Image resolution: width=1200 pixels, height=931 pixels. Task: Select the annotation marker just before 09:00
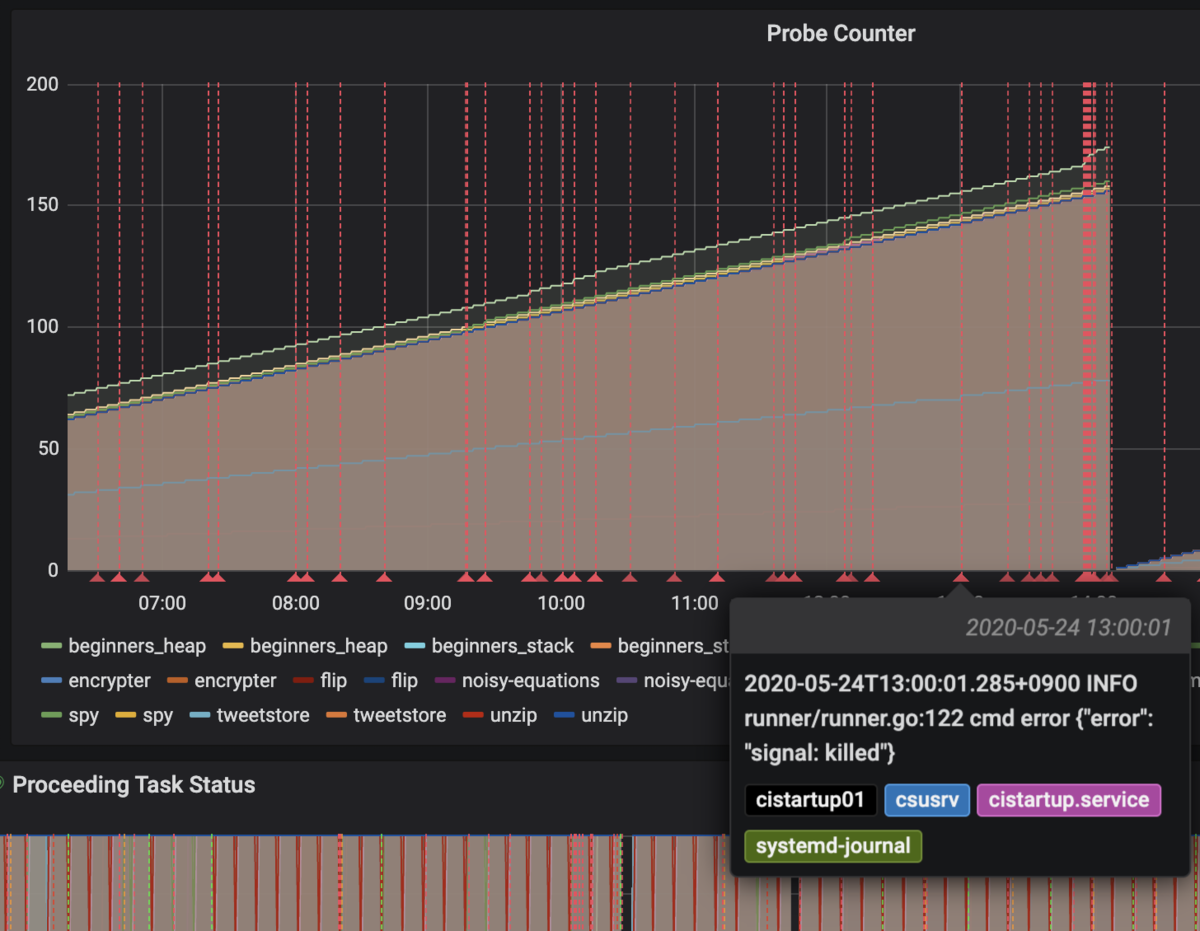click(x=383, y=577)
